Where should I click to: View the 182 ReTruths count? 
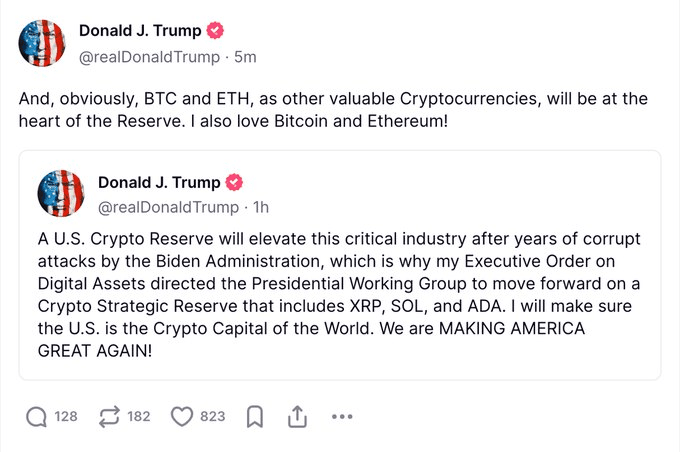[x=139, y=416]
